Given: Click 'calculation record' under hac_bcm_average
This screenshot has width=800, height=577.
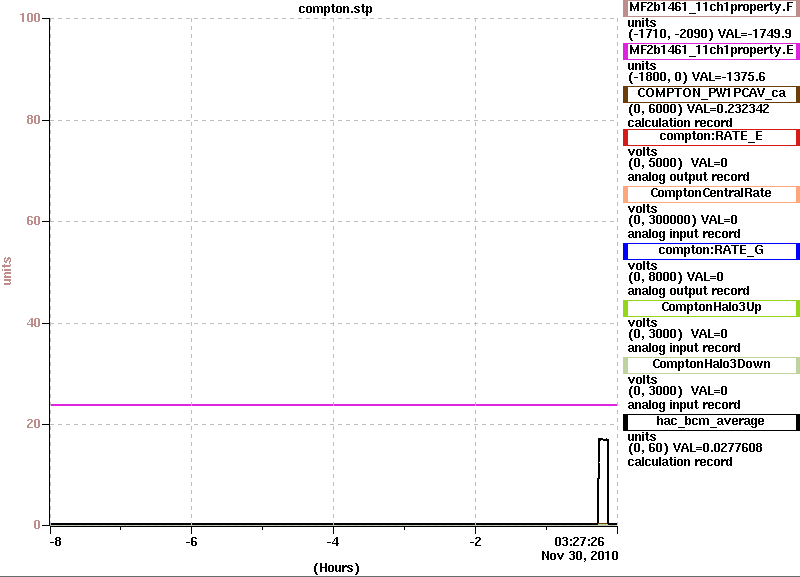Looking at the screenshot, I should tap(680, 462).
